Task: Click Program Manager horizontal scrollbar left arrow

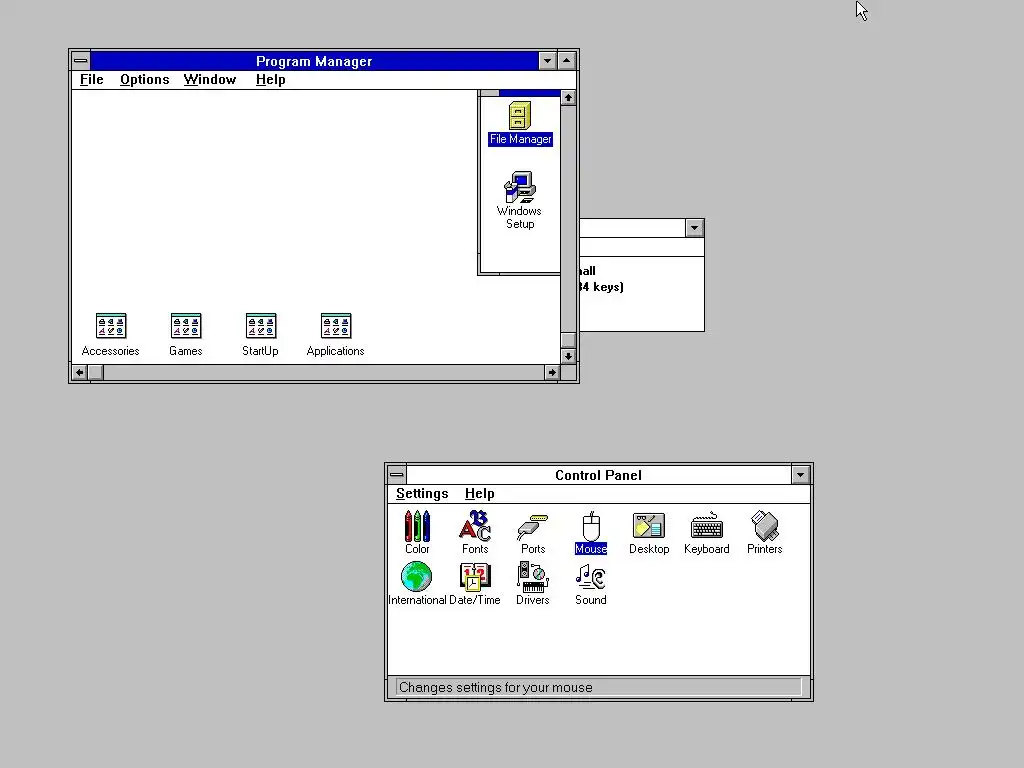Action: coord(80,372)
